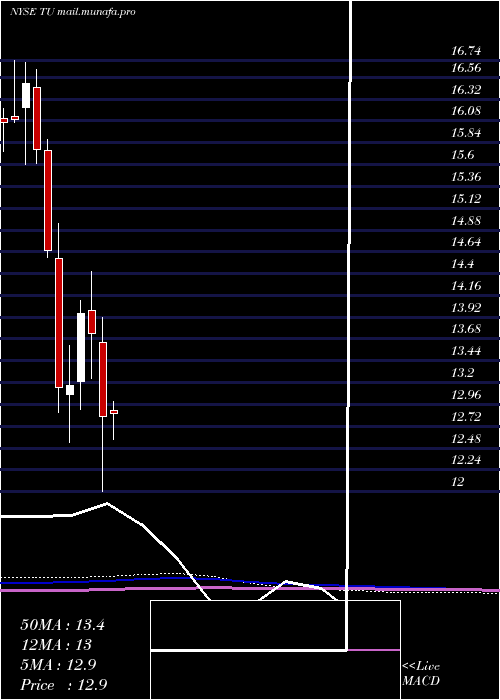Image resolution: width=500 pixels, height=700 pixels.
Task: Click the 16.32 price axis label
Action: tap(466, 90)
